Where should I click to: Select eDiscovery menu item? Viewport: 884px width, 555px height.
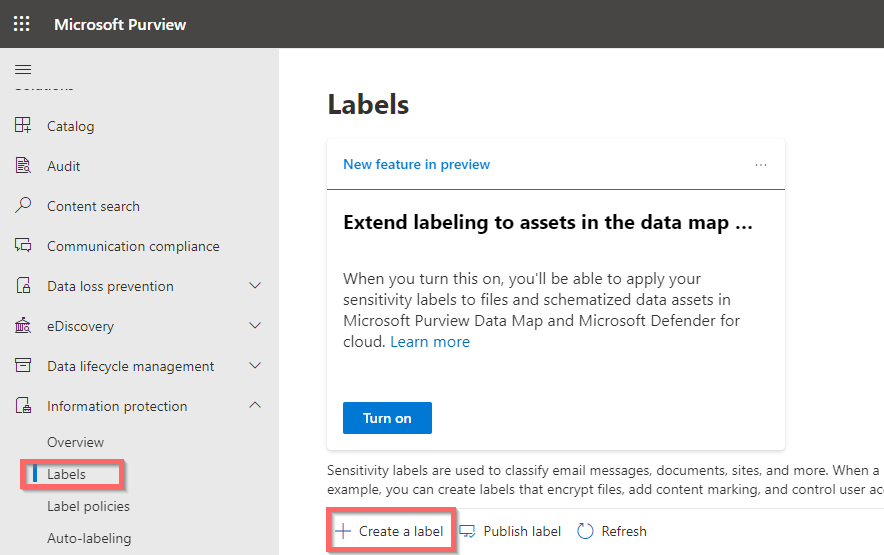pos(81,327)
